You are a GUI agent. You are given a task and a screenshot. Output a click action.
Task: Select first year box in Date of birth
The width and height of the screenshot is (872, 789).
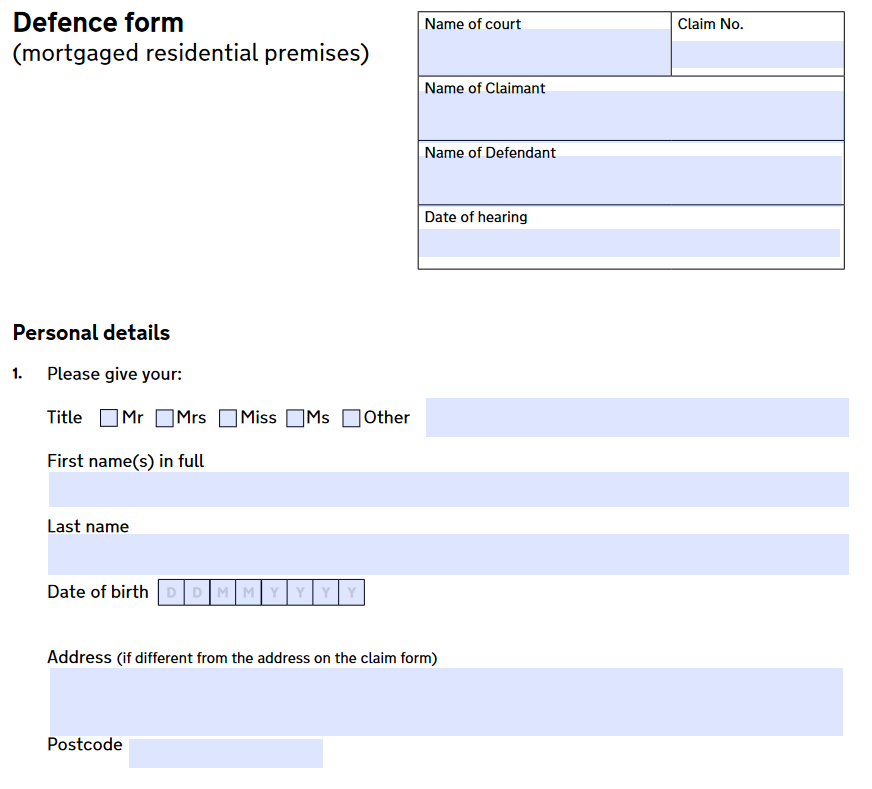coord(274,593)
